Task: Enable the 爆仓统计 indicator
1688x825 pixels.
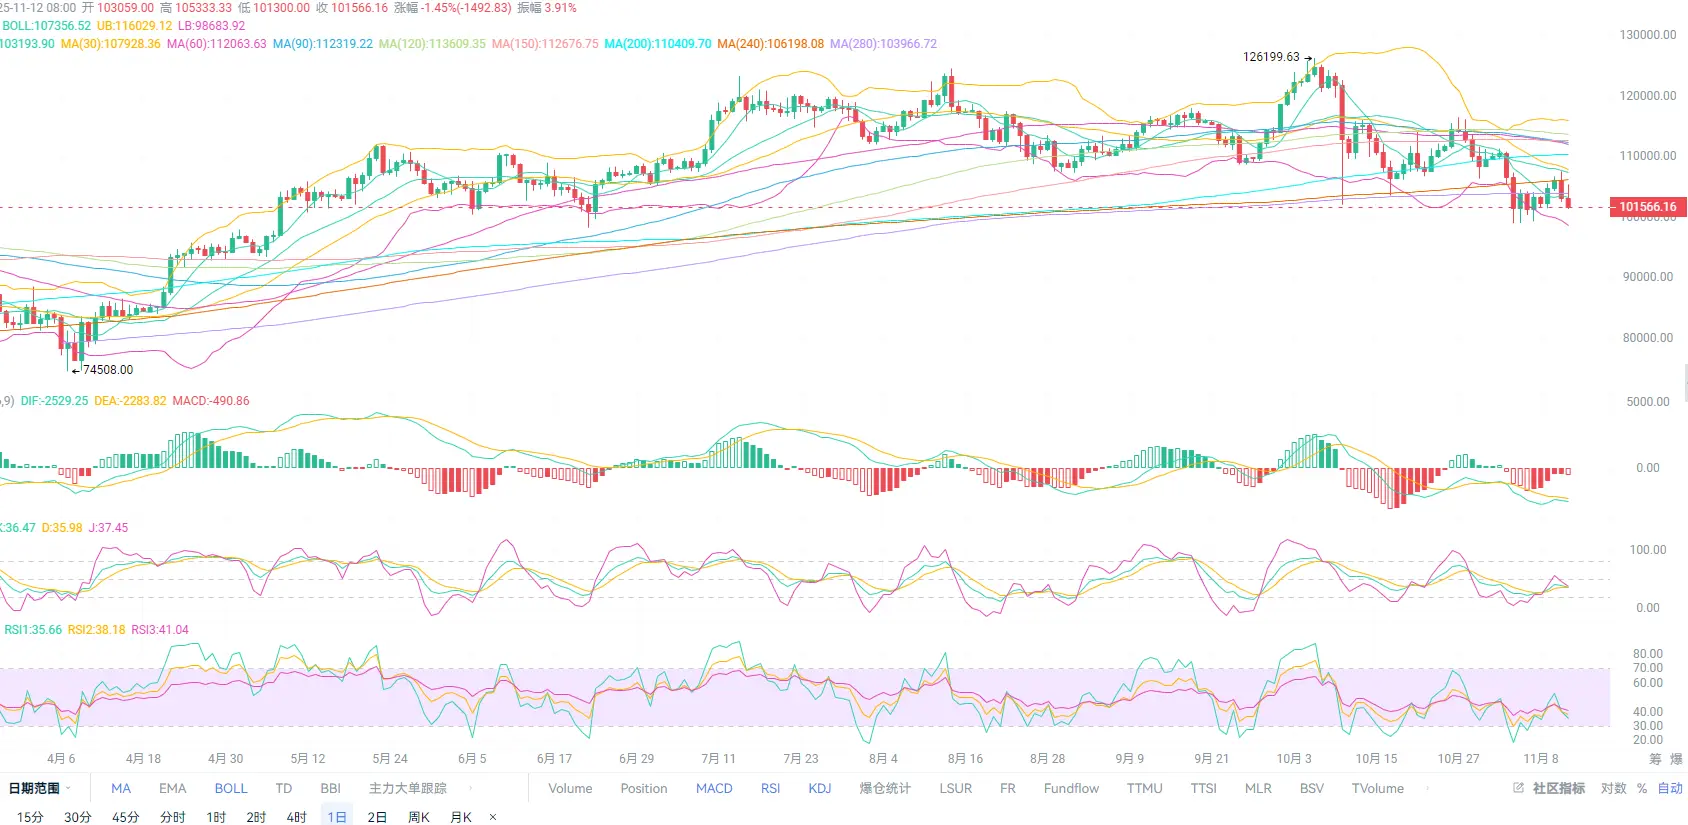Action: click(x=885, y=788)
